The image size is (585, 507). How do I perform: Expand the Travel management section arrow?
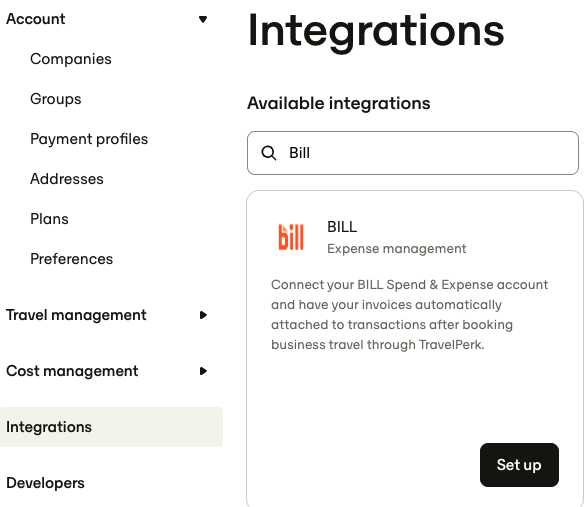[x=203, y=315]
